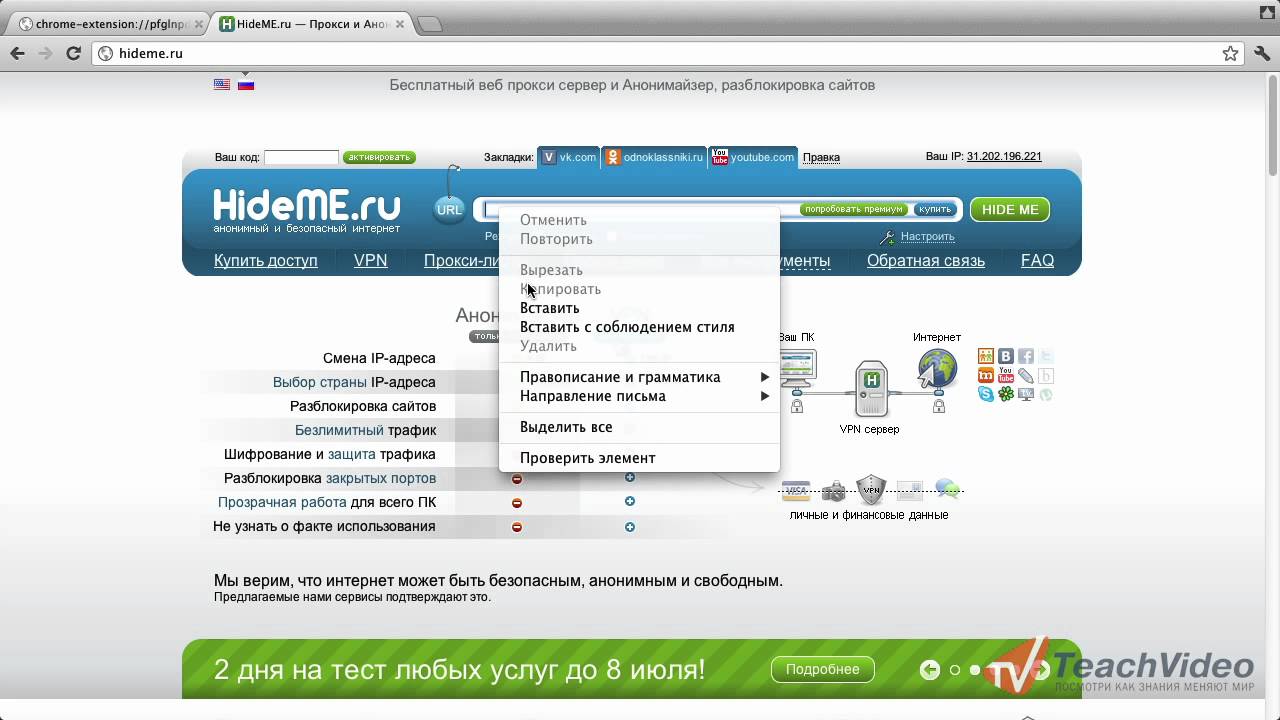Viewport: 1280px width, 720px height.
Task: Select the second banner carousel dot
Action: pyautogui.click(x=975, y=670)
